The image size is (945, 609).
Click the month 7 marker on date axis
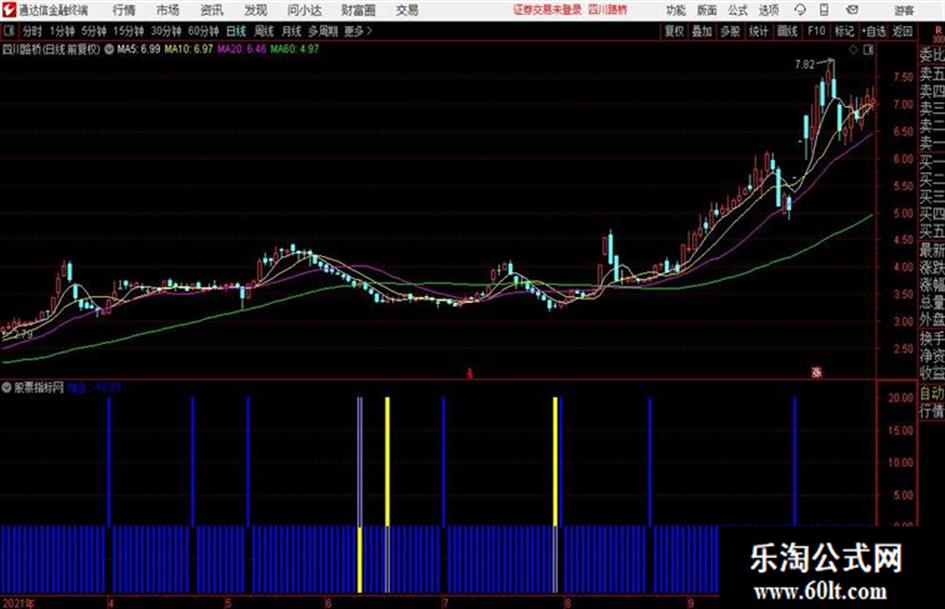(x=445, y=603)
